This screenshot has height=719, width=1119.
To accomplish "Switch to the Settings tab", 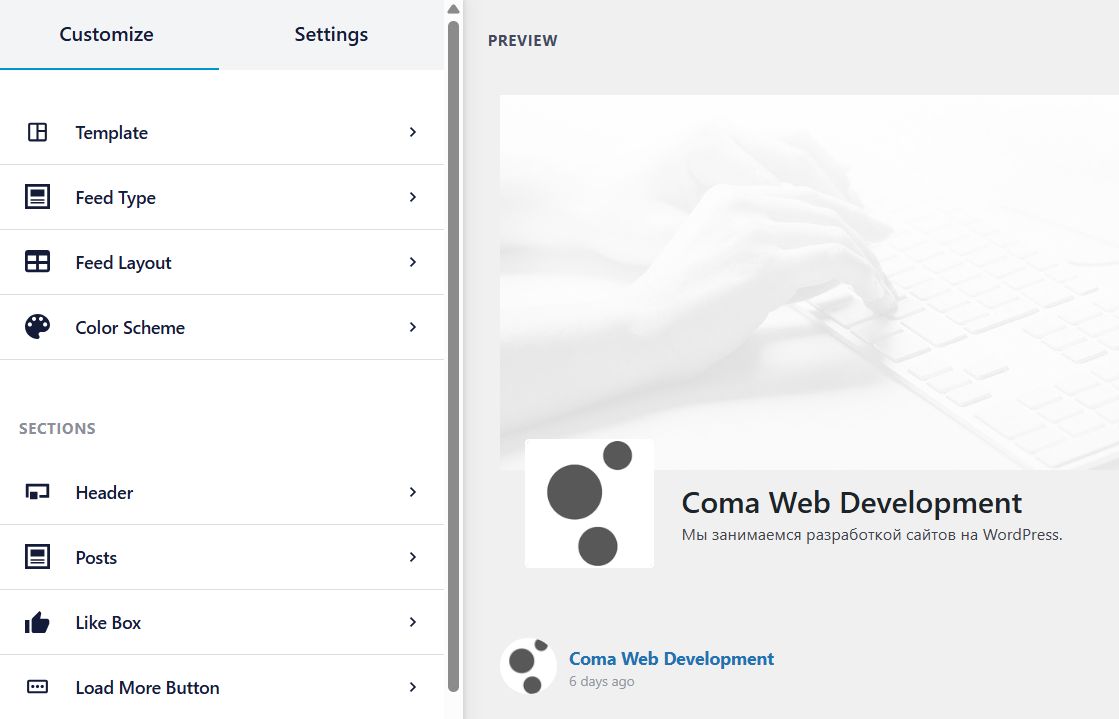I will [331, 34].
